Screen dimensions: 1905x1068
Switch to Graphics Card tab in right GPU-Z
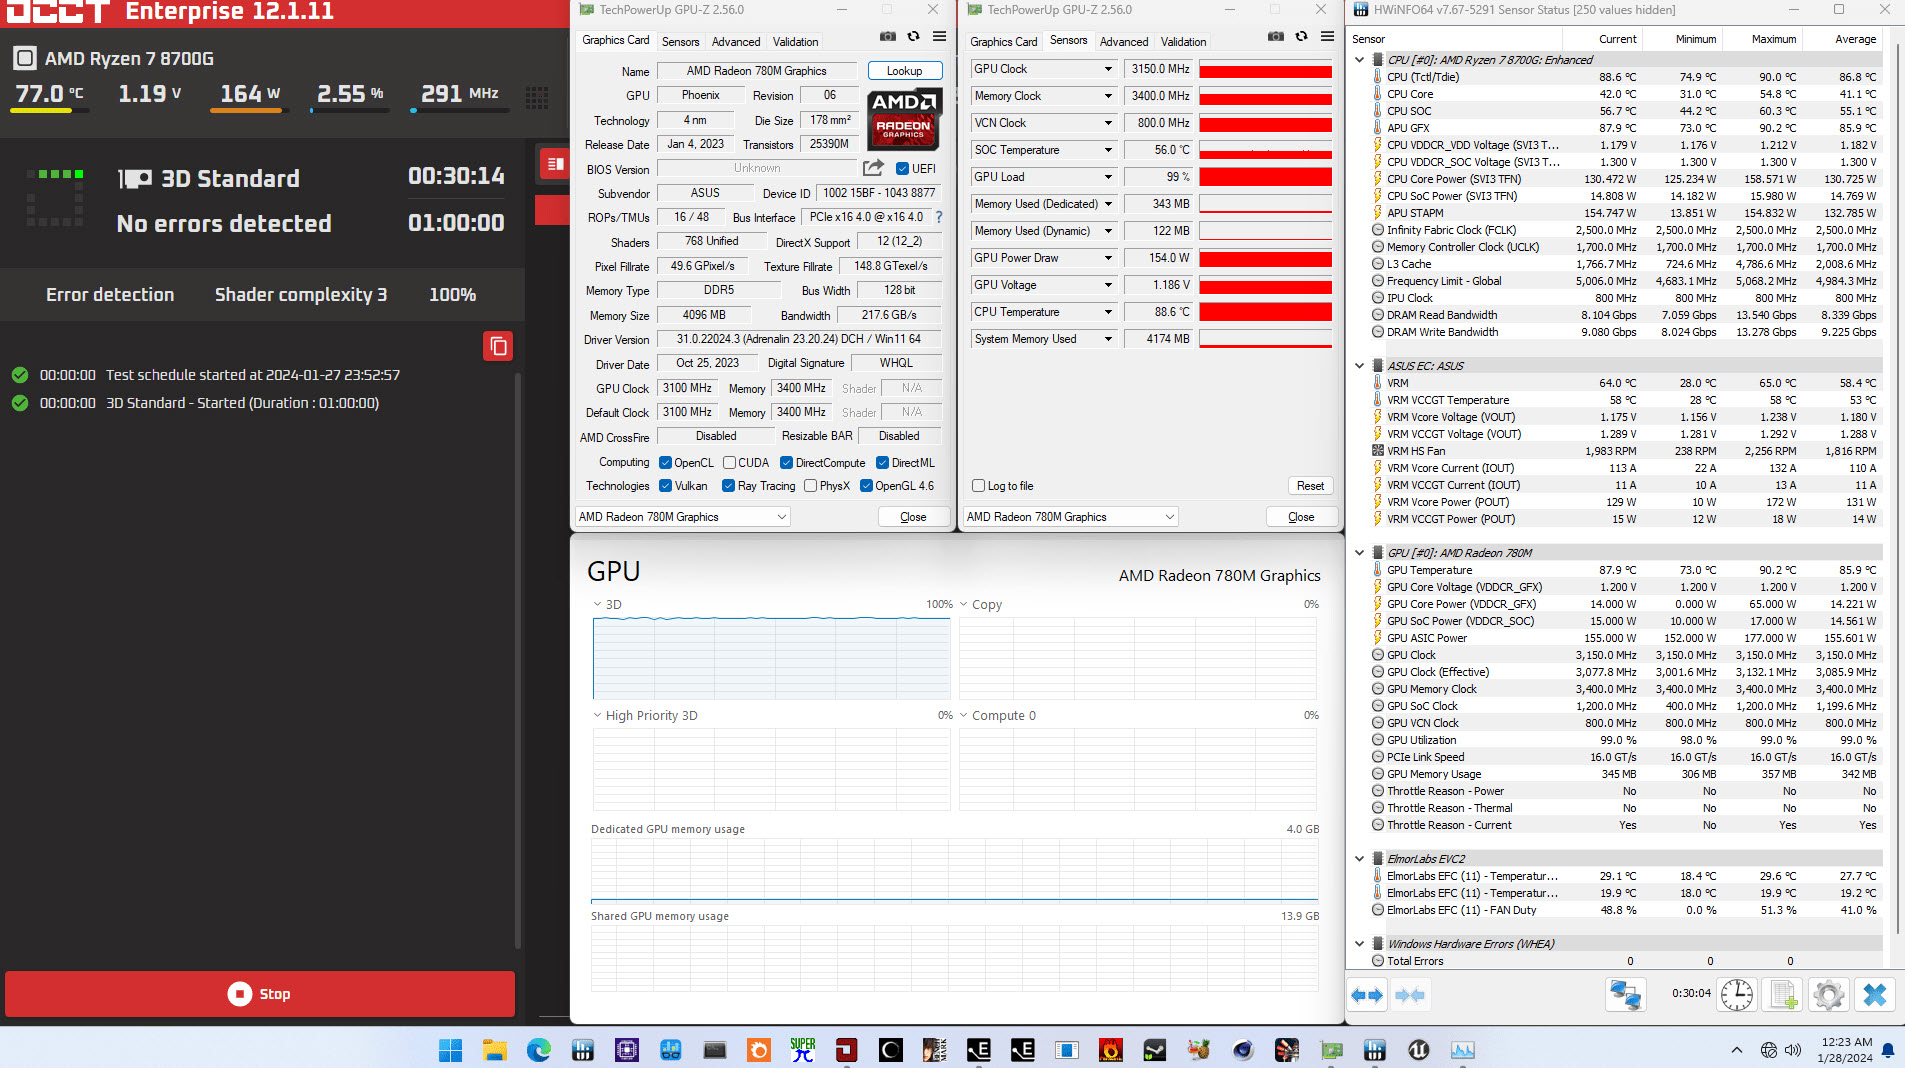click(x=1003, y=42)
